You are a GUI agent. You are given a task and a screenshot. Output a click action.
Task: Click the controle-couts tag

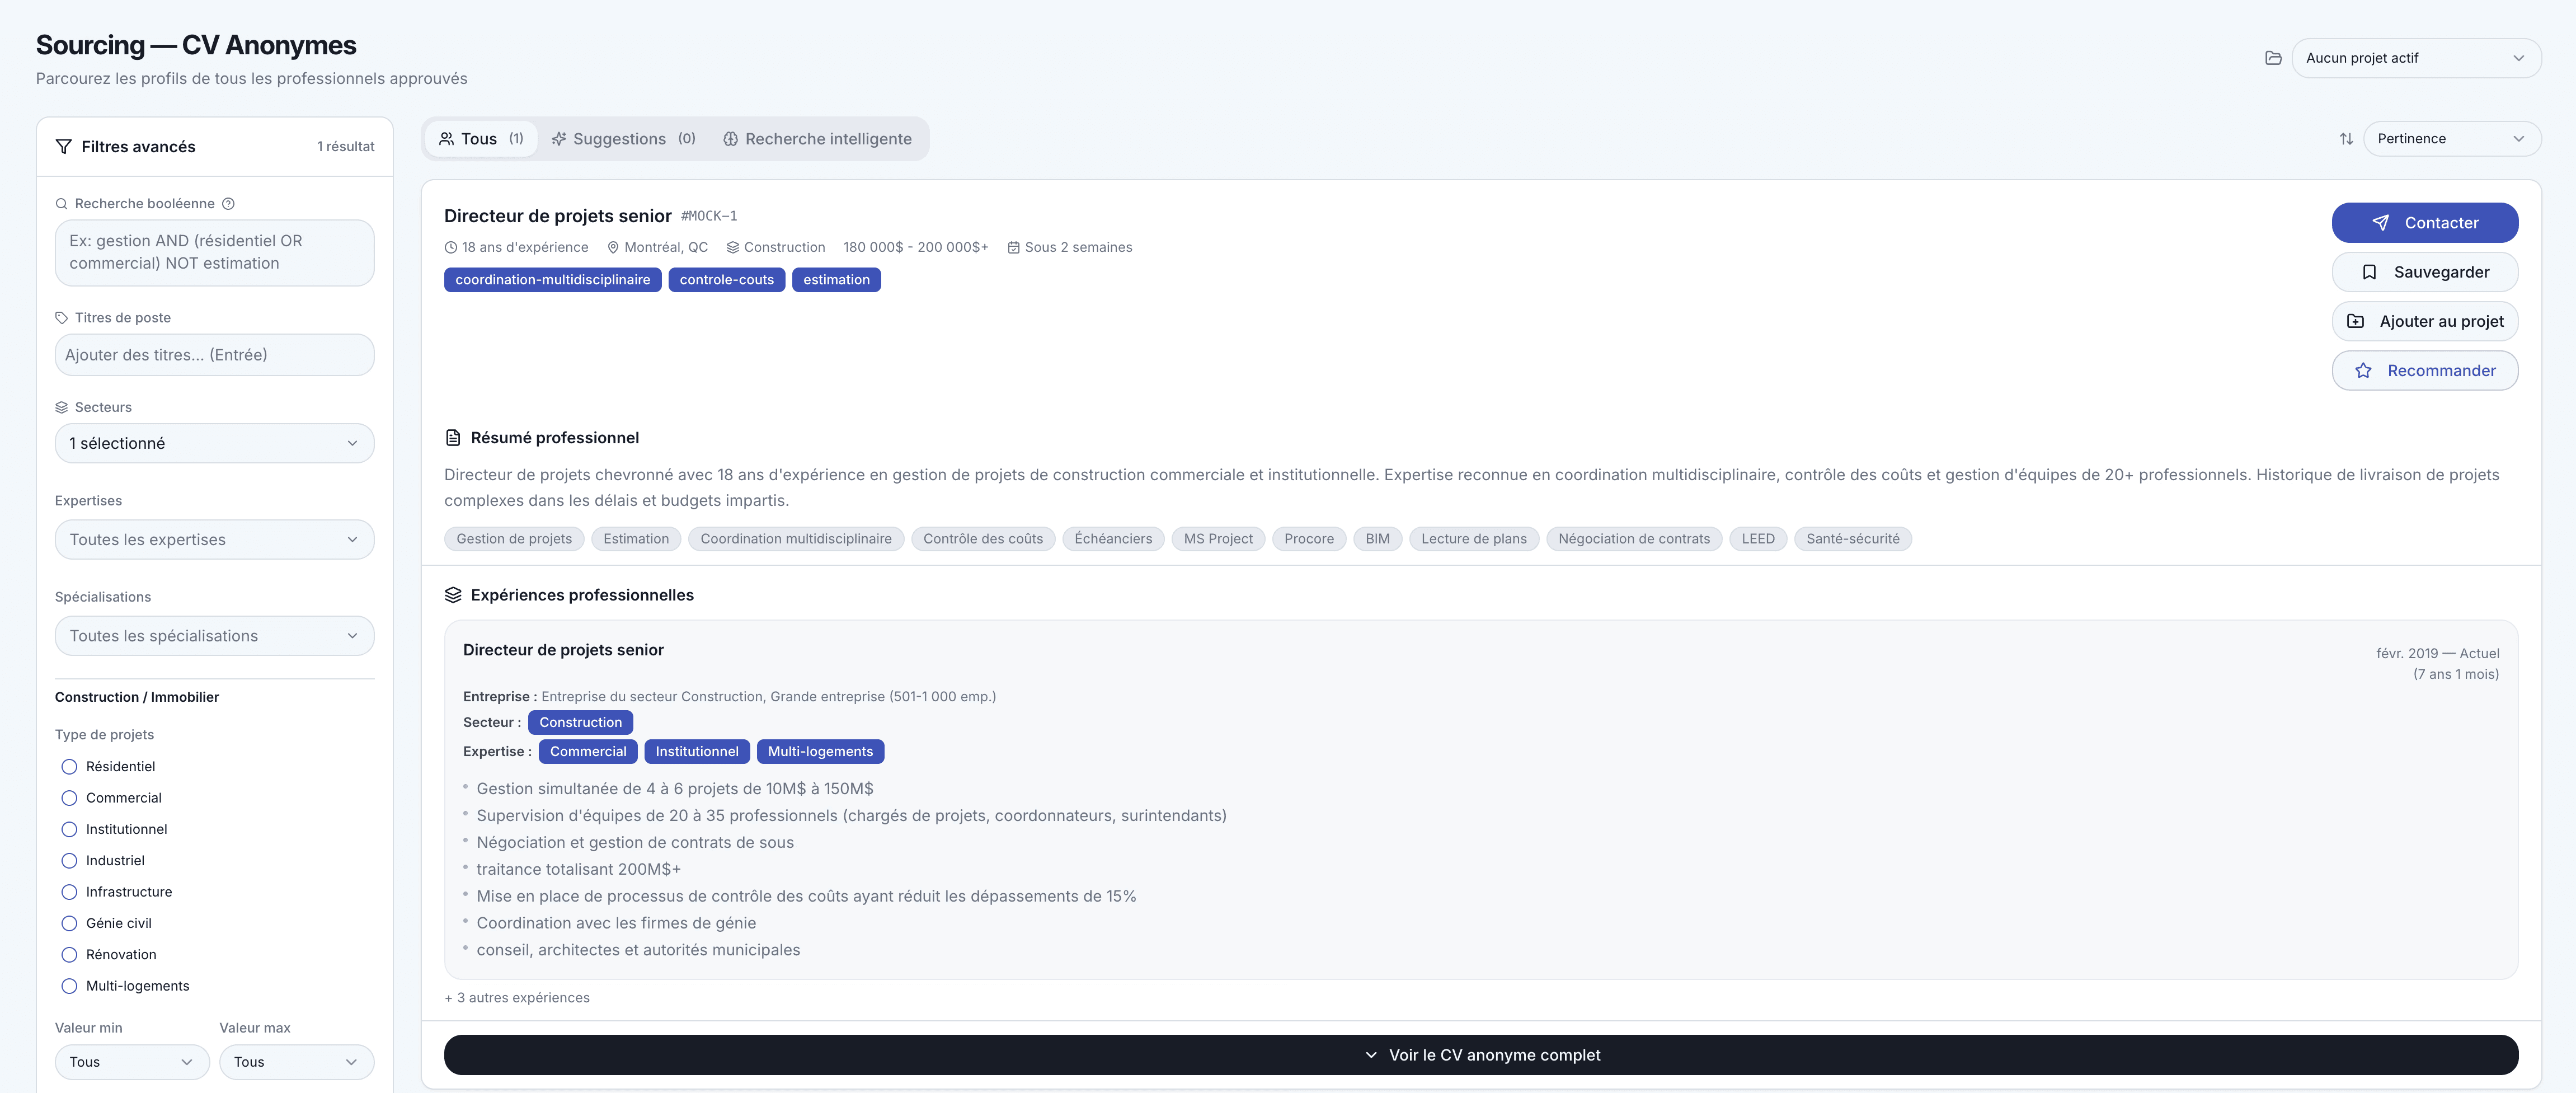click(727, 280)
